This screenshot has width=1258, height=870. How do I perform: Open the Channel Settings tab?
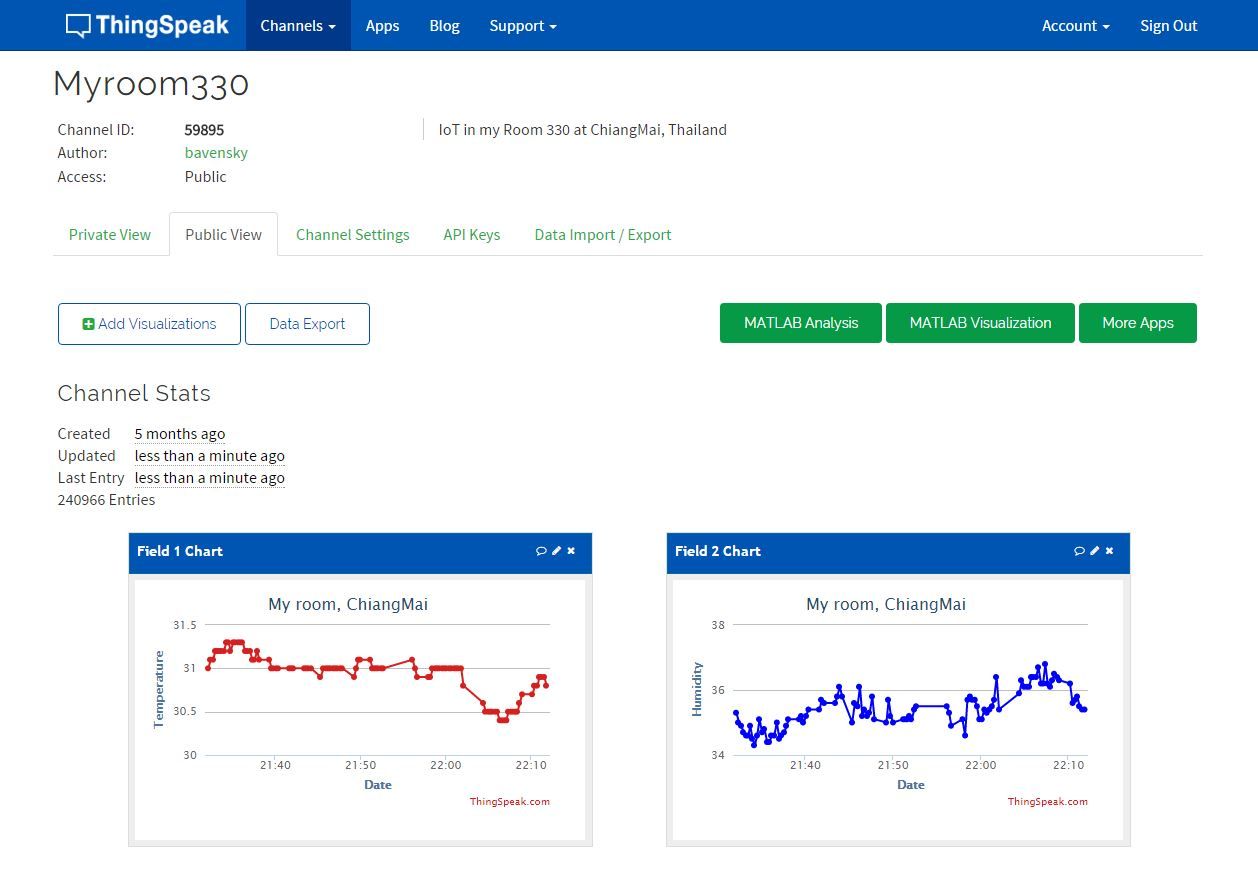point(352,235)
